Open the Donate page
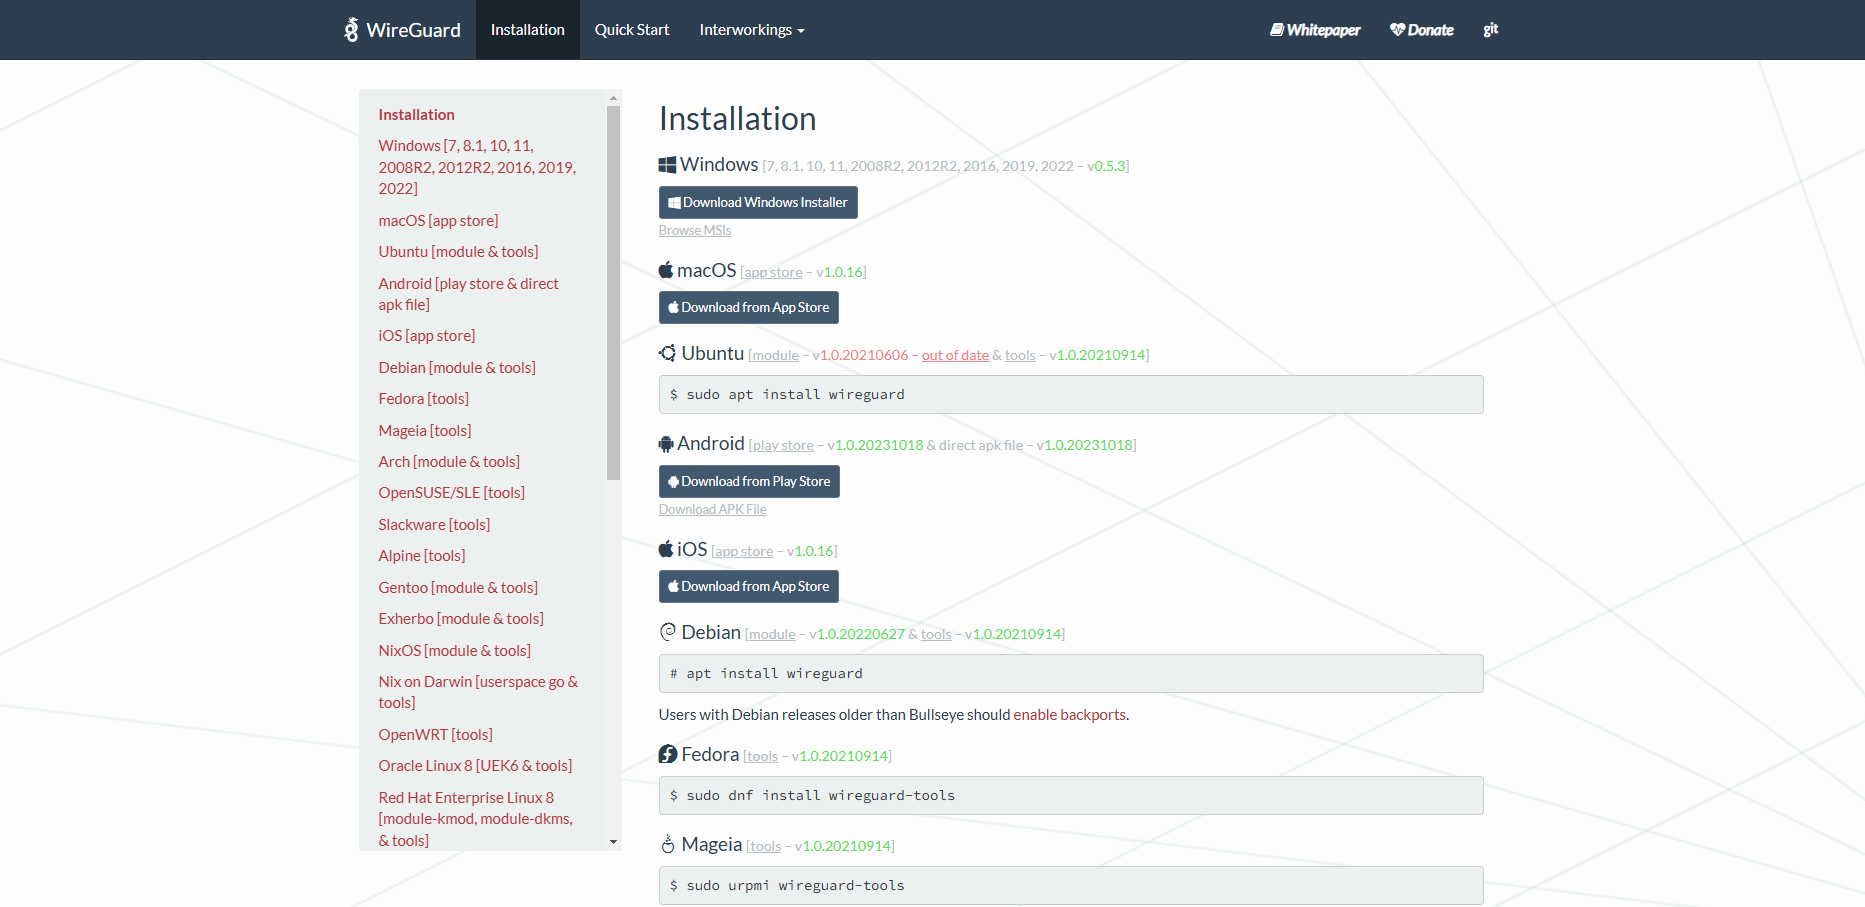The width and height of the screenshot is (1865, 907). tap(1422, 30)
